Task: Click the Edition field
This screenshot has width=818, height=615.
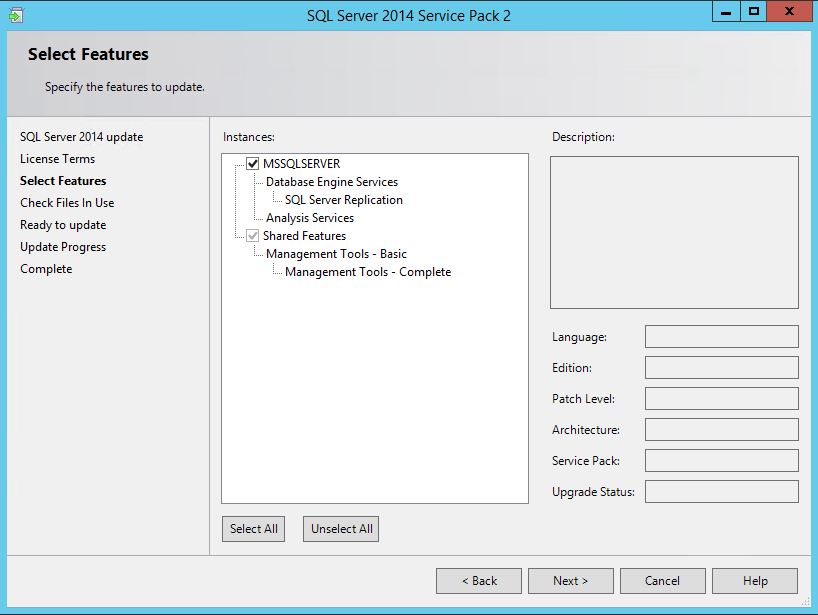Action: click(x=721, y=368)
